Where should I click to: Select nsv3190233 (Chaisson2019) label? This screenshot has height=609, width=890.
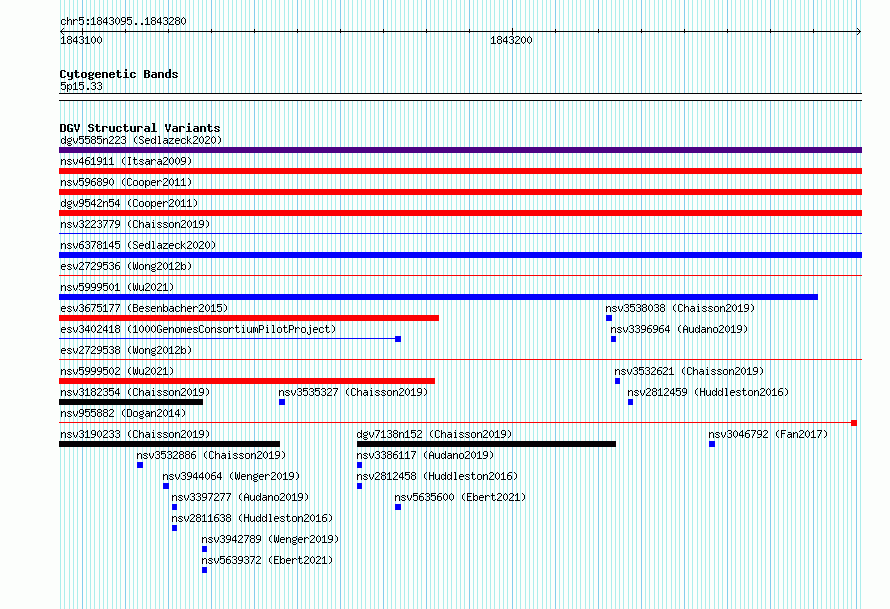tap(135, 434)
